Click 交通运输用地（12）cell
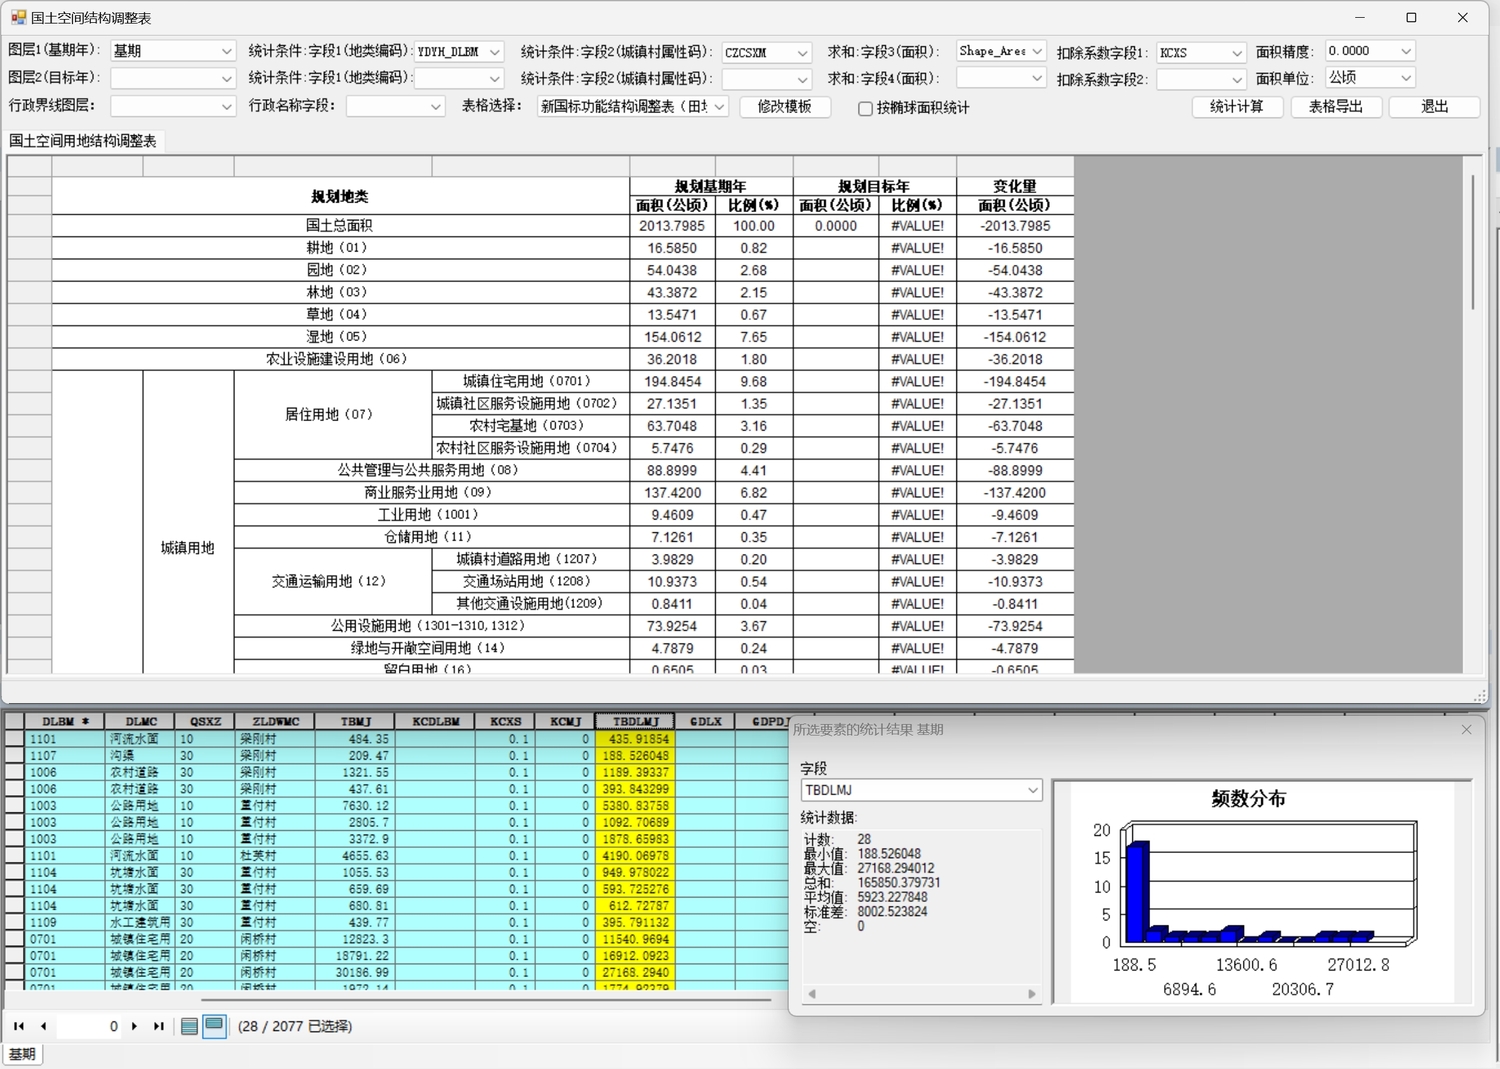The width and height of the screenshot is (1500, 1069). (x=333, y=581)
